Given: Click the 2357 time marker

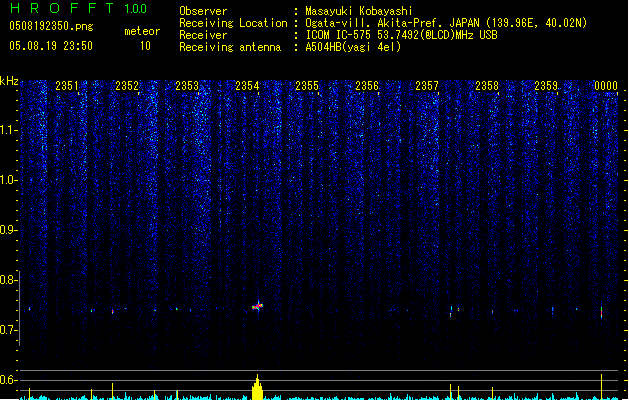Looking at the screenshot, I should pos(427,85).
